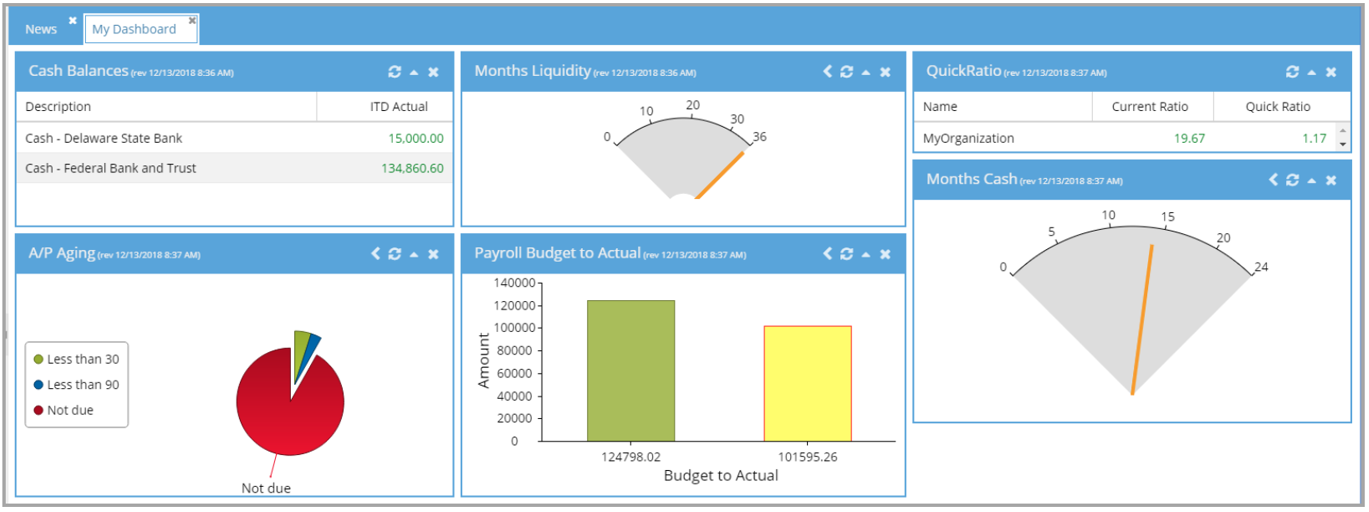Image resolution: width=1369 pixels, height=512 pixels.
Task: Close the Payroll Budget to Actual widget
Action: (x=885, y=254)
